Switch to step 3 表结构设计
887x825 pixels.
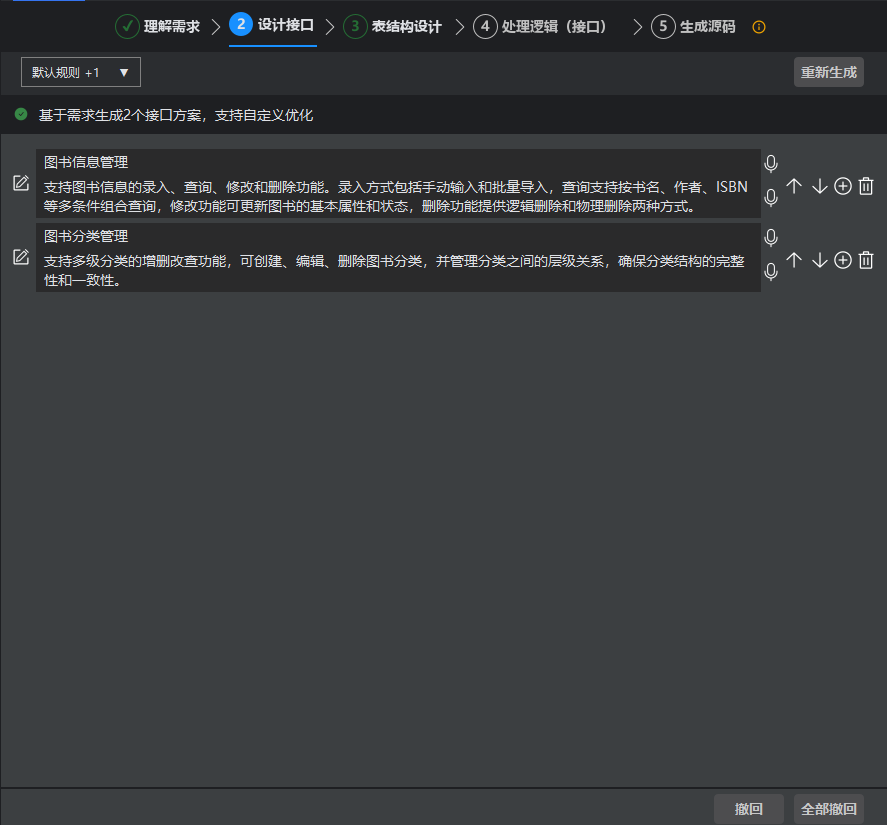pos(392,27)
